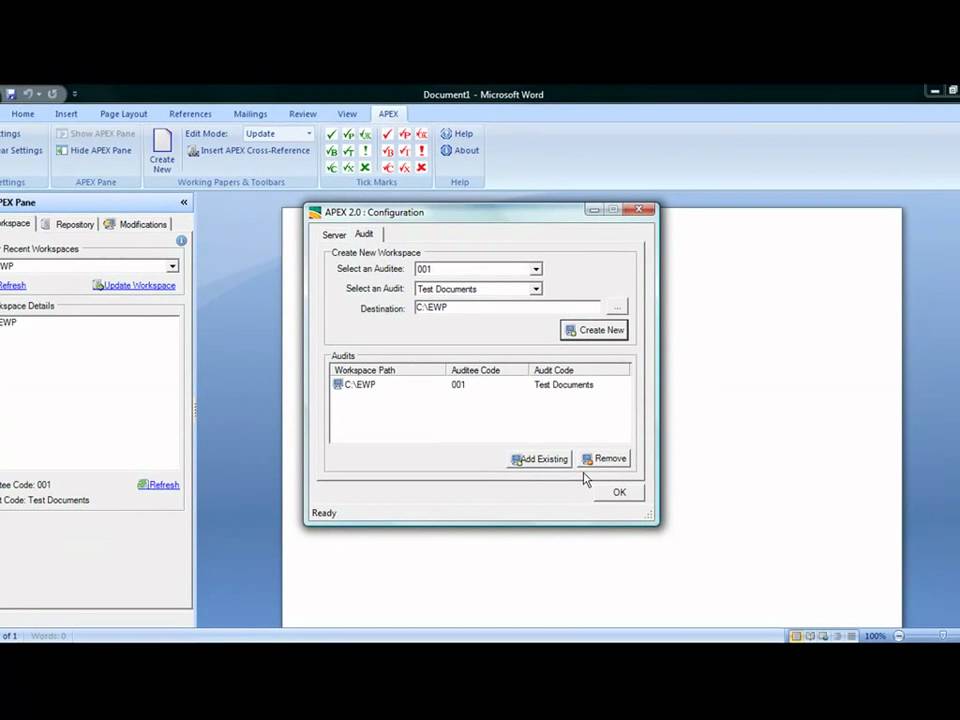Screen dimensions: 960x720
Task: Open the Review ribbon tab
Action: (x=303, y=114)
